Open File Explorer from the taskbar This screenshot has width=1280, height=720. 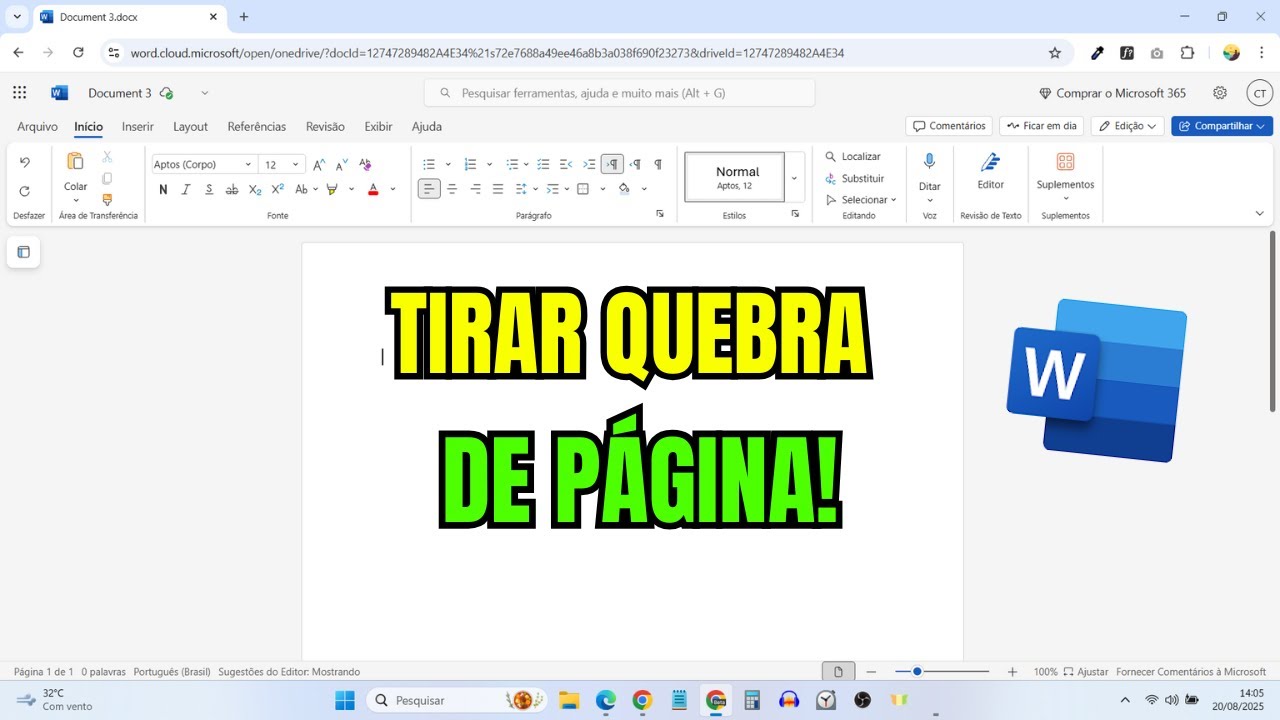[x=569, y=700]
